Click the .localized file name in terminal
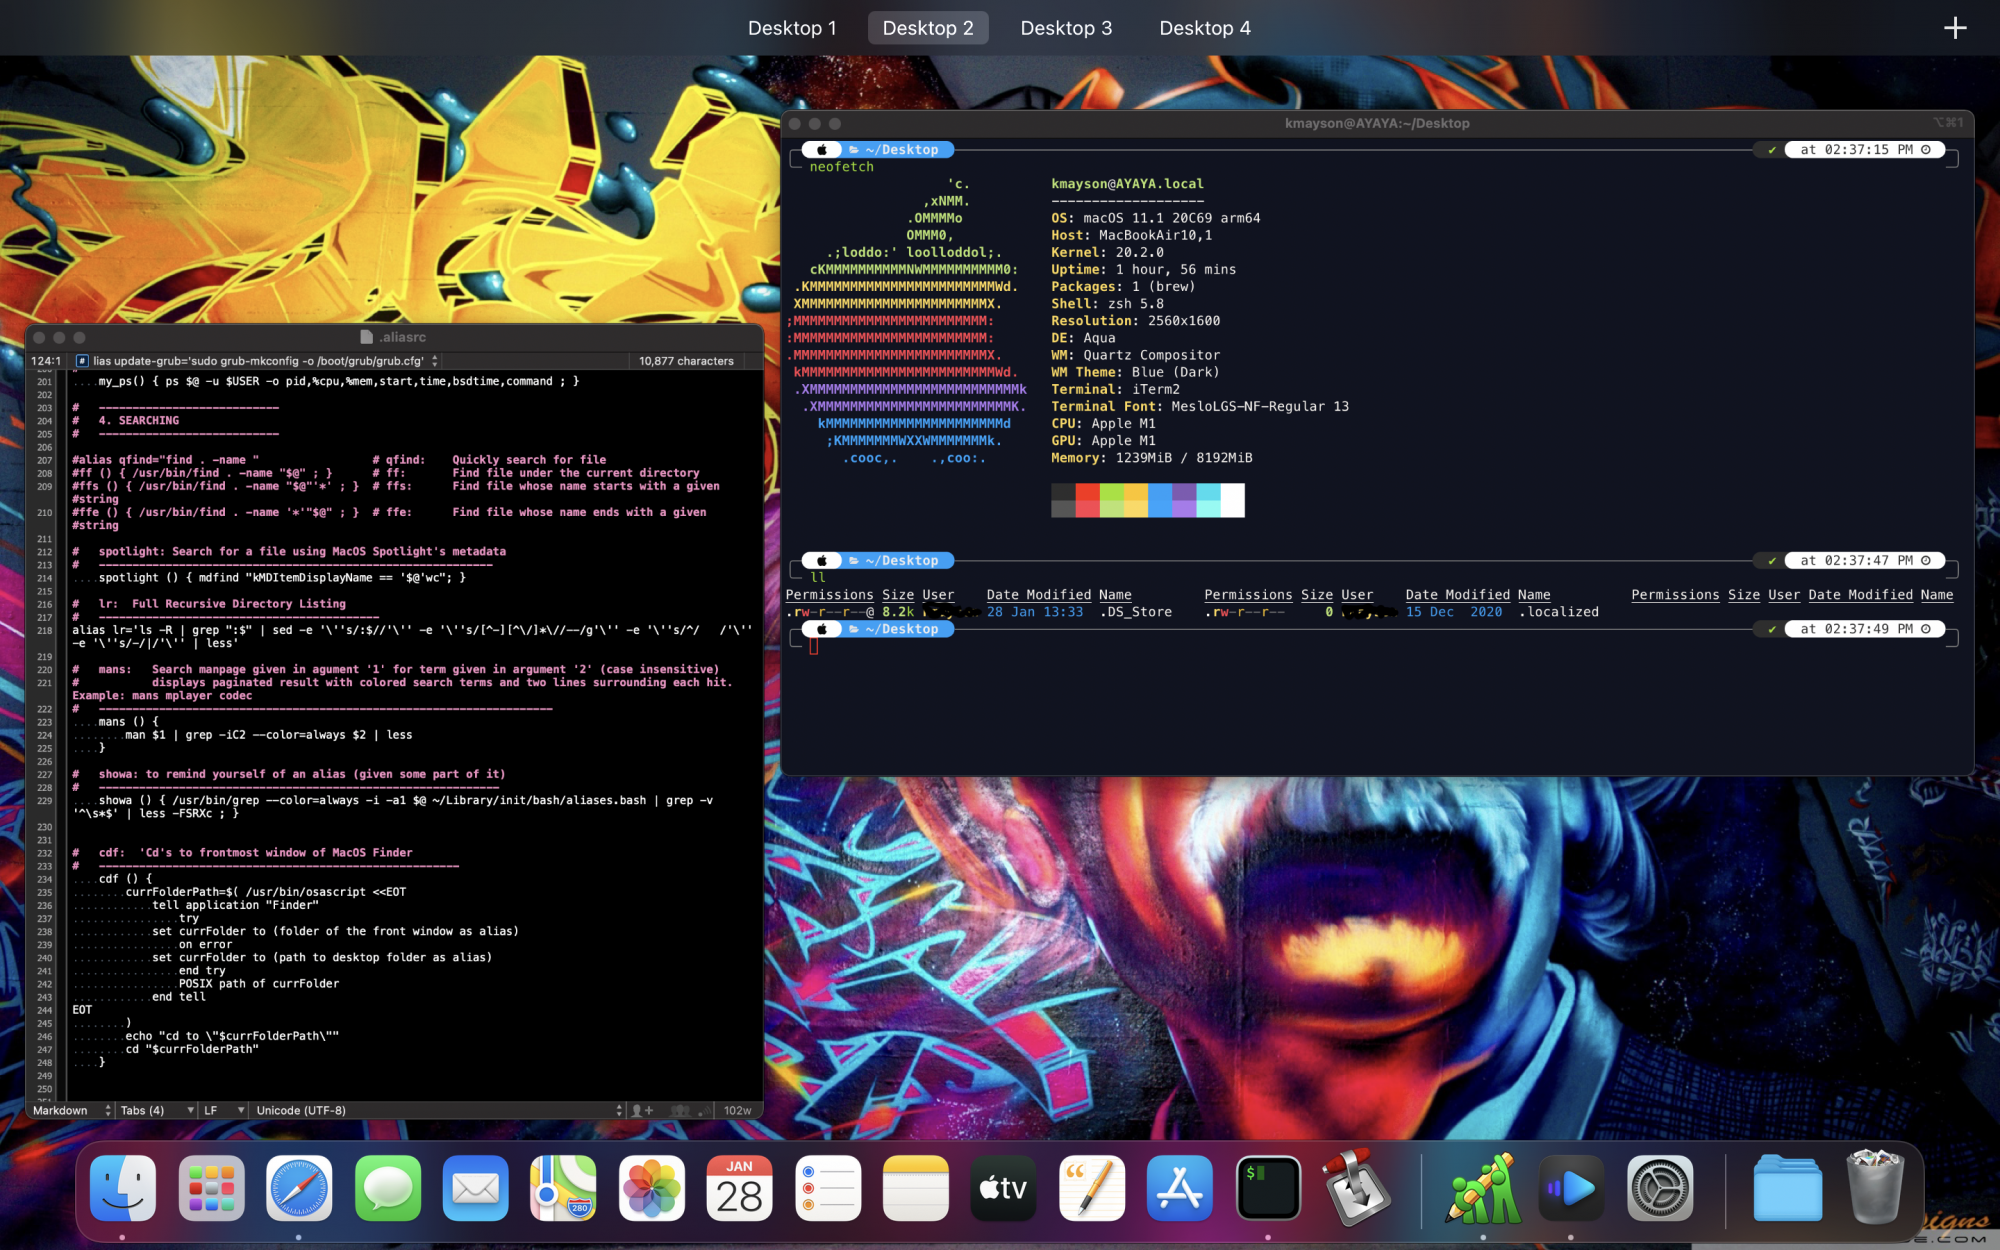This screenshot has width=2000, height=1250. [1558, 612]
